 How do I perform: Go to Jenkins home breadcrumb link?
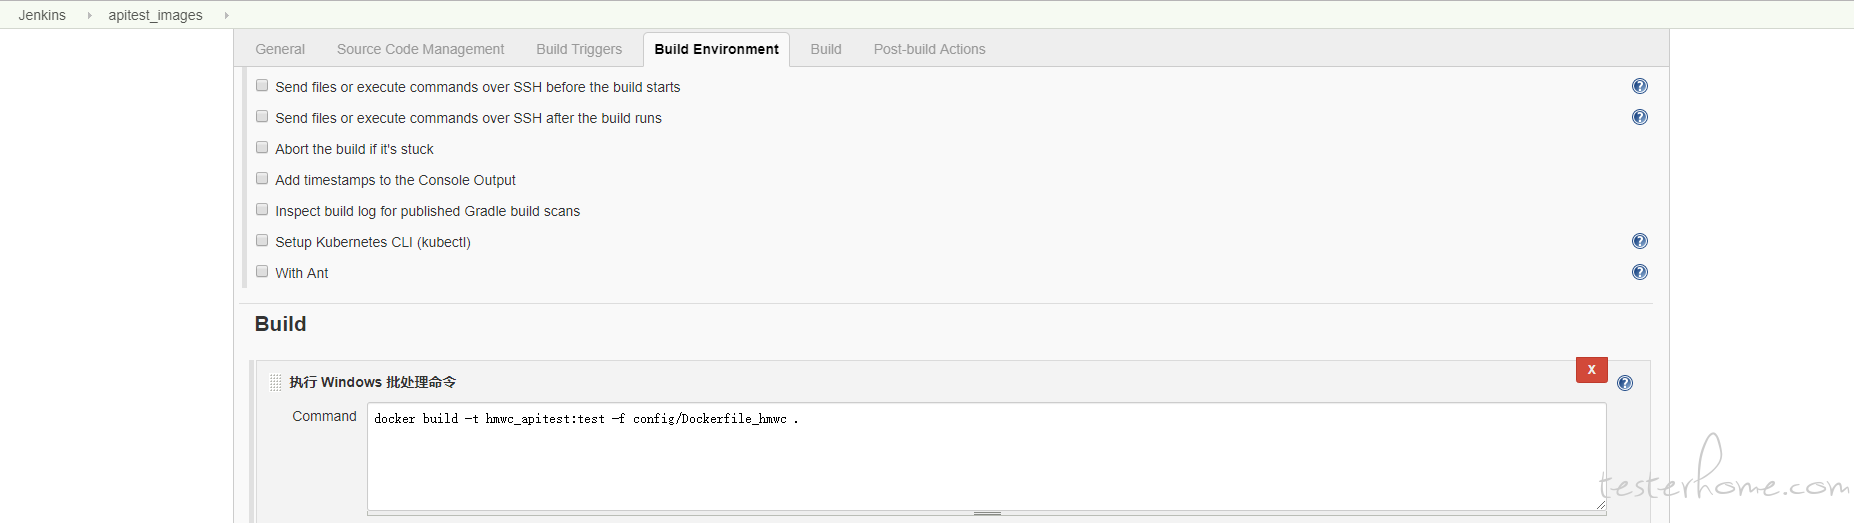42,15
